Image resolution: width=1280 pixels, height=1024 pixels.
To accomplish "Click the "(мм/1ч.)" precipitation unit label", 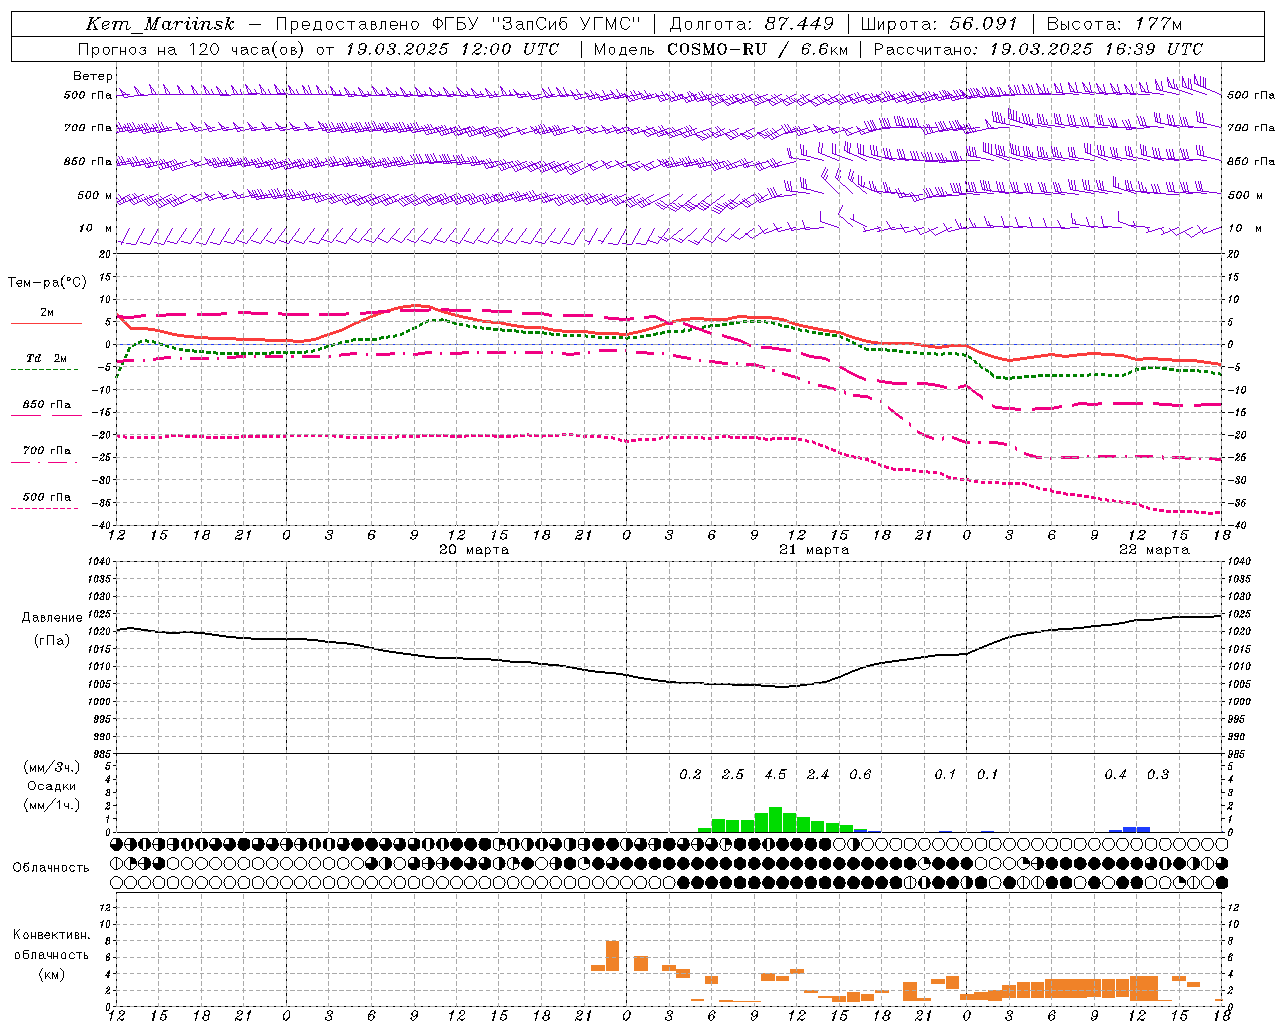I will click(52, 805).
